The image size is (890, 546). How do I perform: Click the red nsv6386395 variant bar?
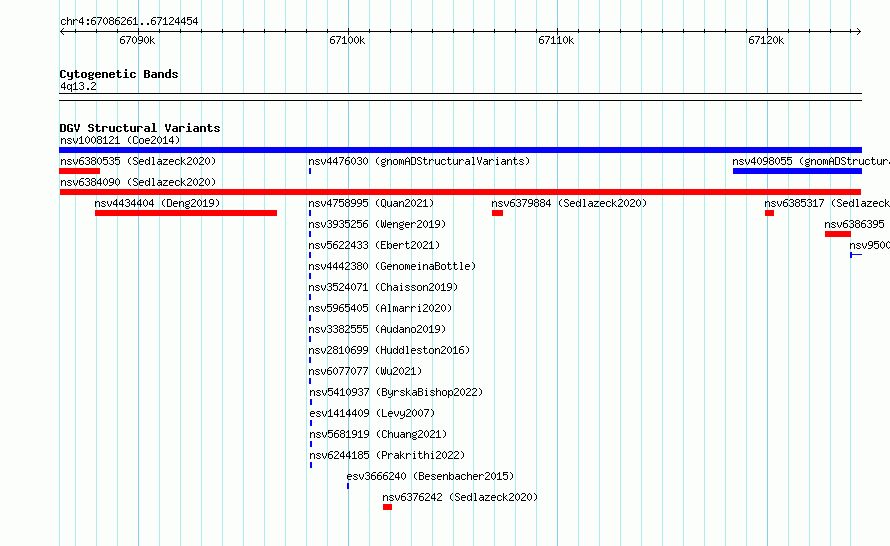point(838,234)
